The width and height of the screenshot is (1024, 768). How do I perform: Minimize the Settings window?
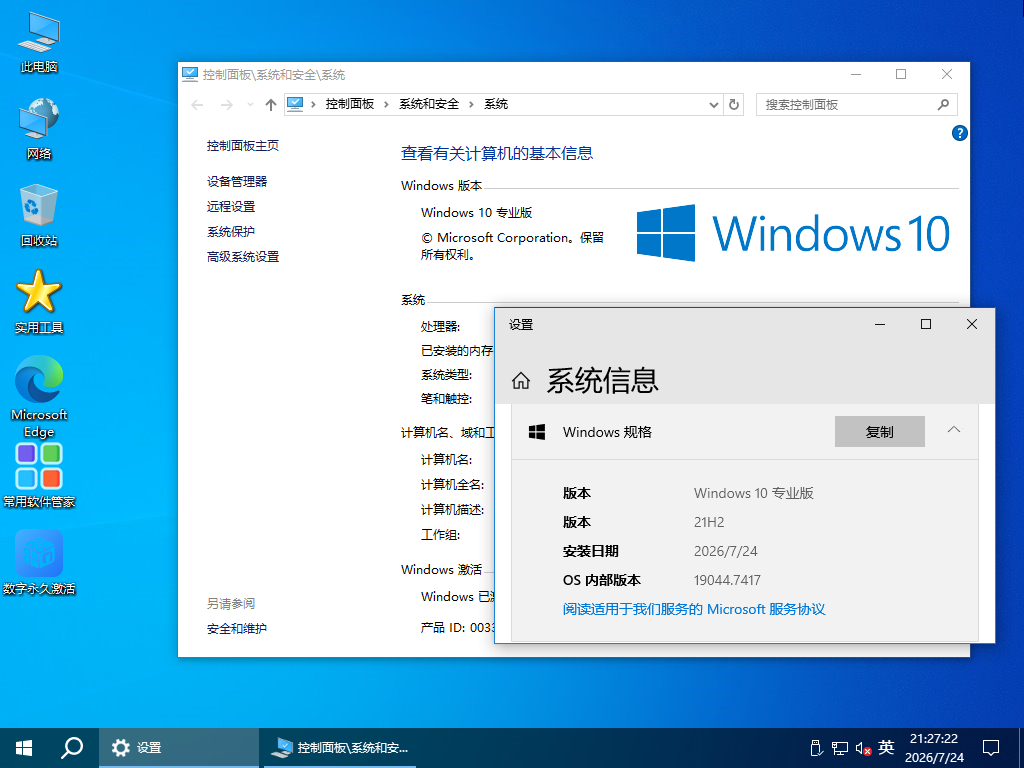coord(880,325)
